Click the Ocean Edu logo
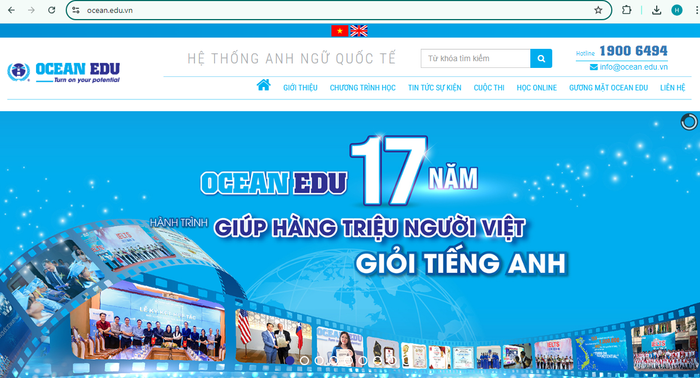The height and width of the screenshot is (378, 700). (x=64, y=72)
